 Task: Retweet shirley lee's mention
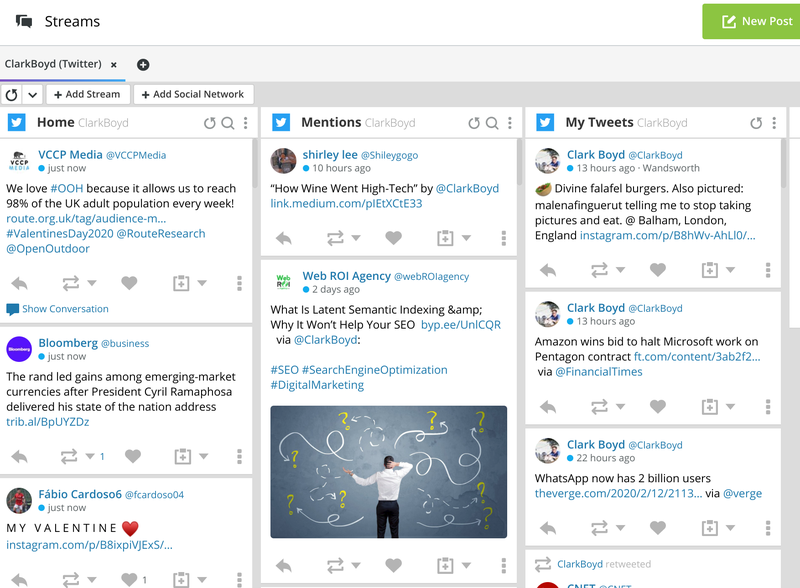335,238
